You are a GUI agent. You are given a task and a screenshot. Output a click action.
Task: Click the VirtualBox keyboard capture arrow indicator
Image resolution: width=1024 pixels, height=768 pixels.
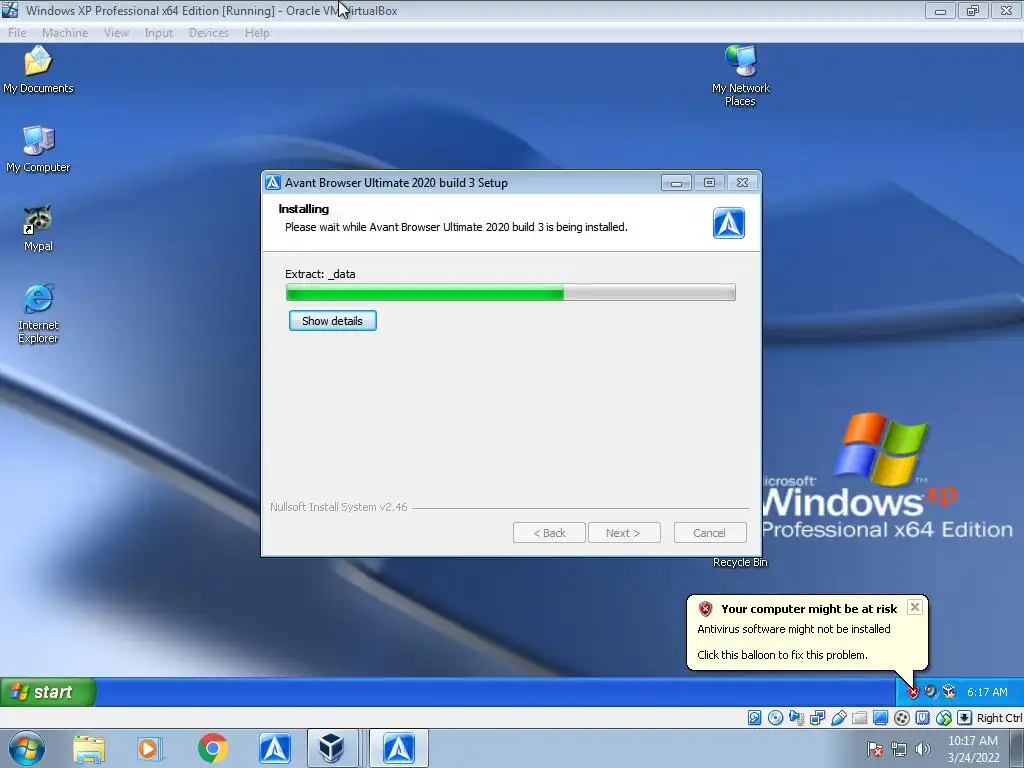click(965, 718)
